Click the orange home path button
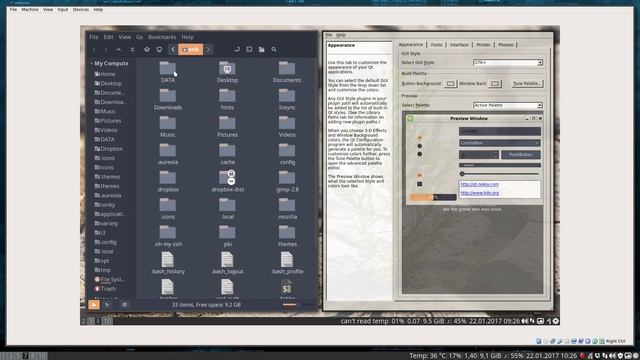Viewport: 640px width, 360px height. (x=191, y=49)
